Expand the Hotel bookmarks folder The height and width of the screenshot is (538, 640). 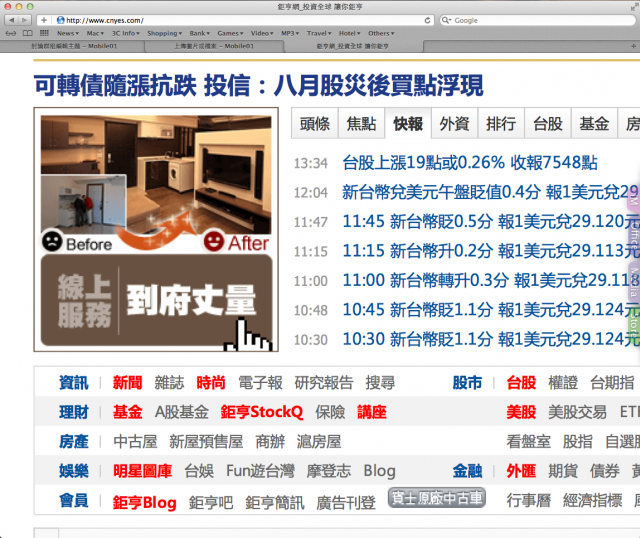click(350, 33)
